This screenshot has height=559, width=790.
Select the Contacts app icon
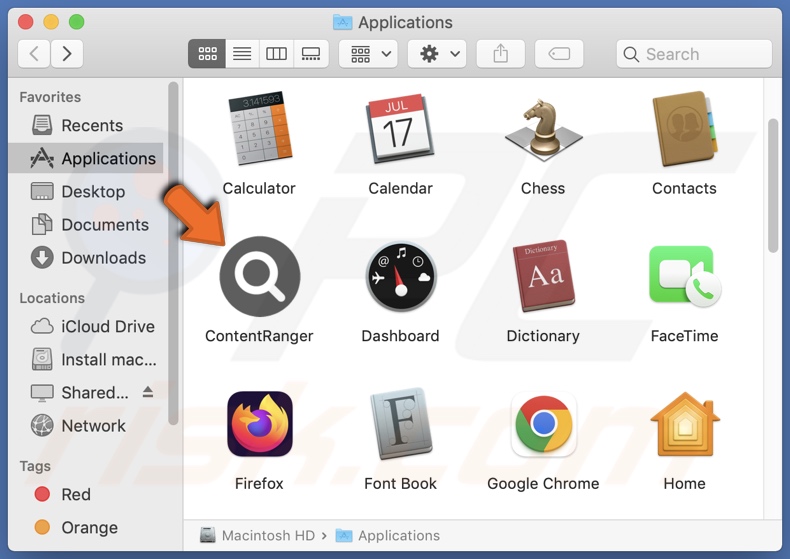(x=684, y=128)
